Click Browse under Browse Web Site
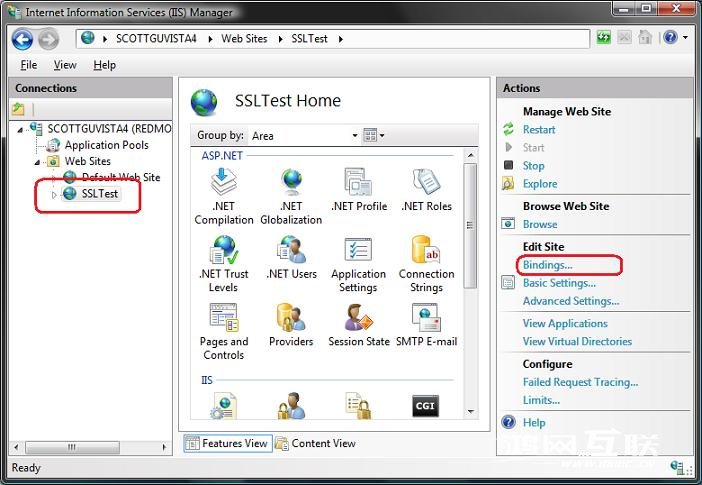The height and width of the screenshot is (485, 702). click(x=540, y=224)
